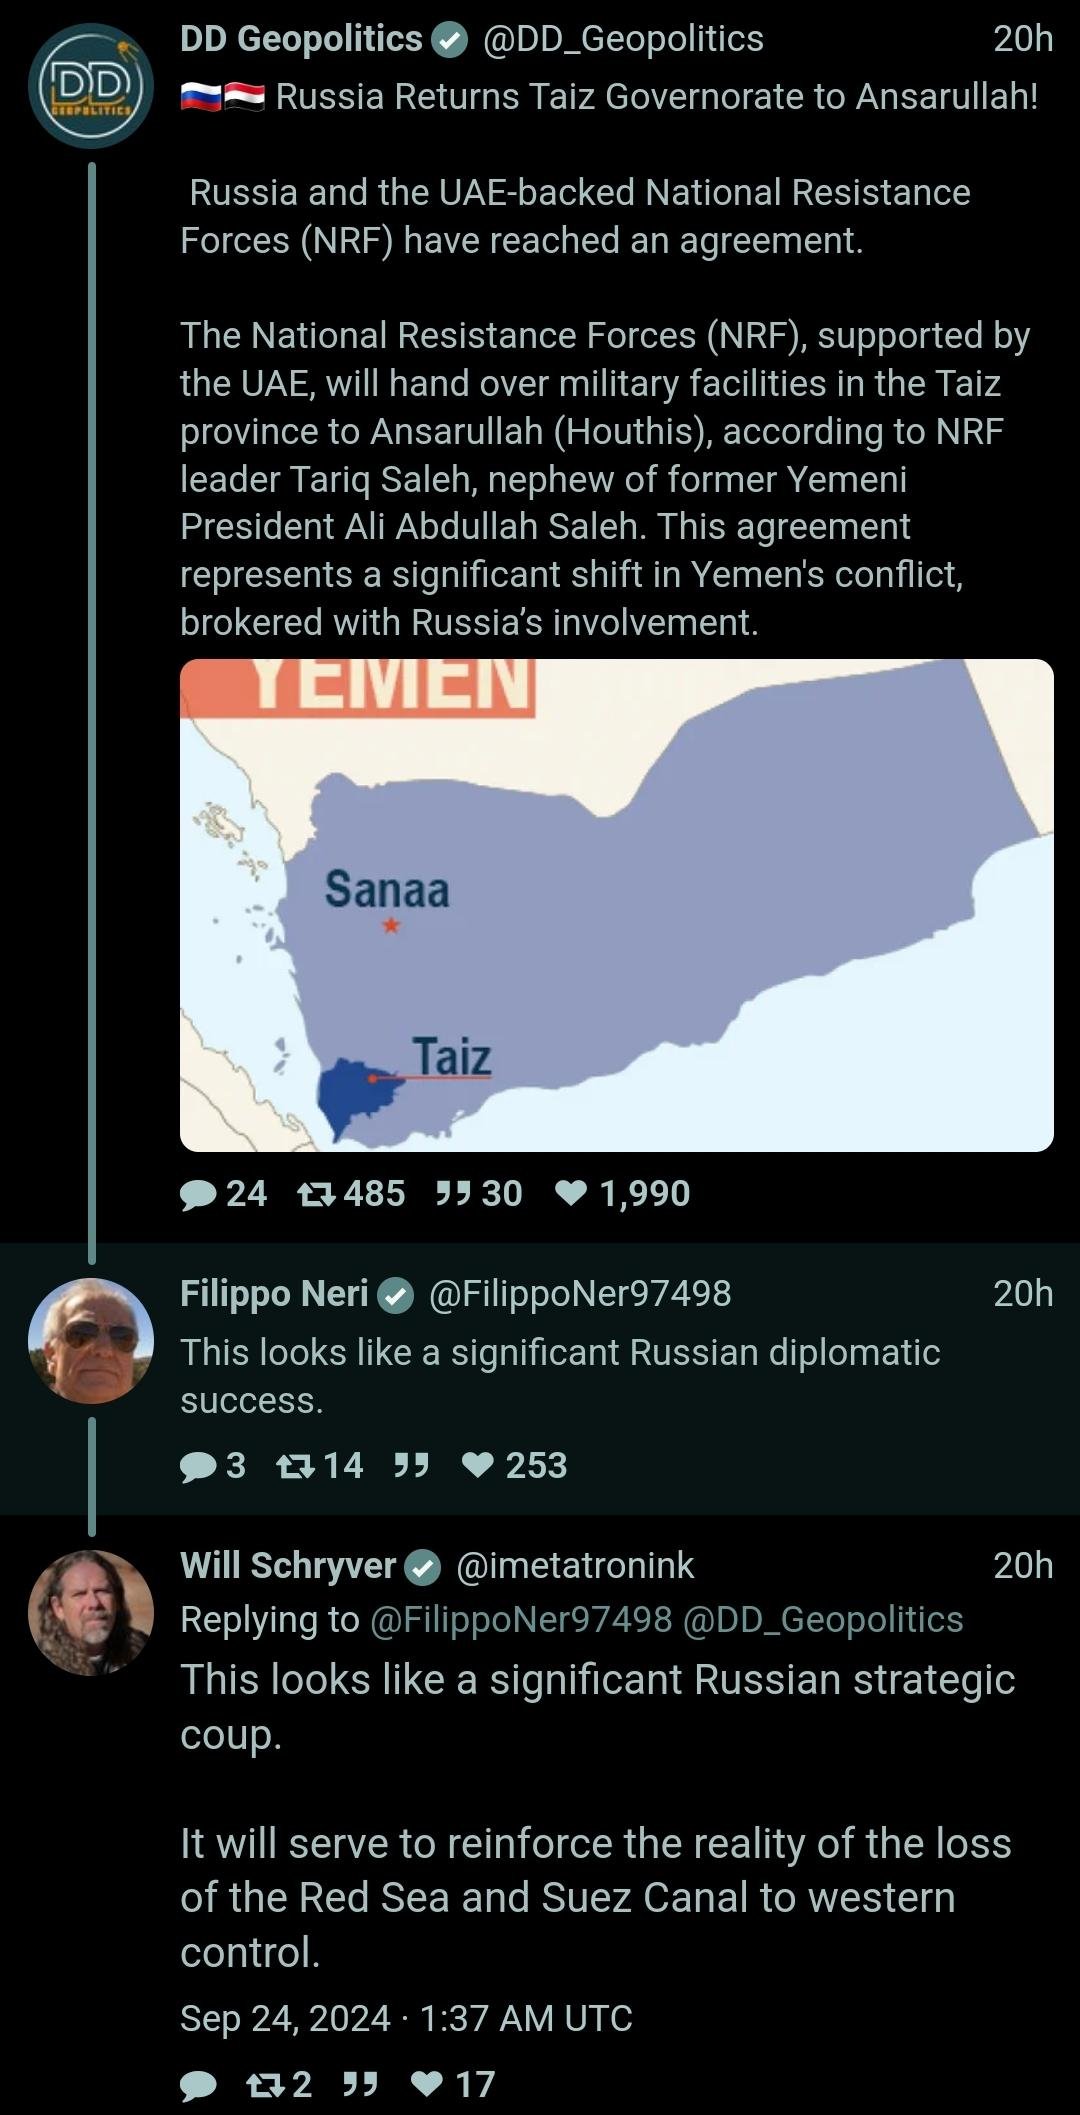Reply to Will Schryver's tweet
This screenshot has width=1080, height=2115.
point(199,2084)
